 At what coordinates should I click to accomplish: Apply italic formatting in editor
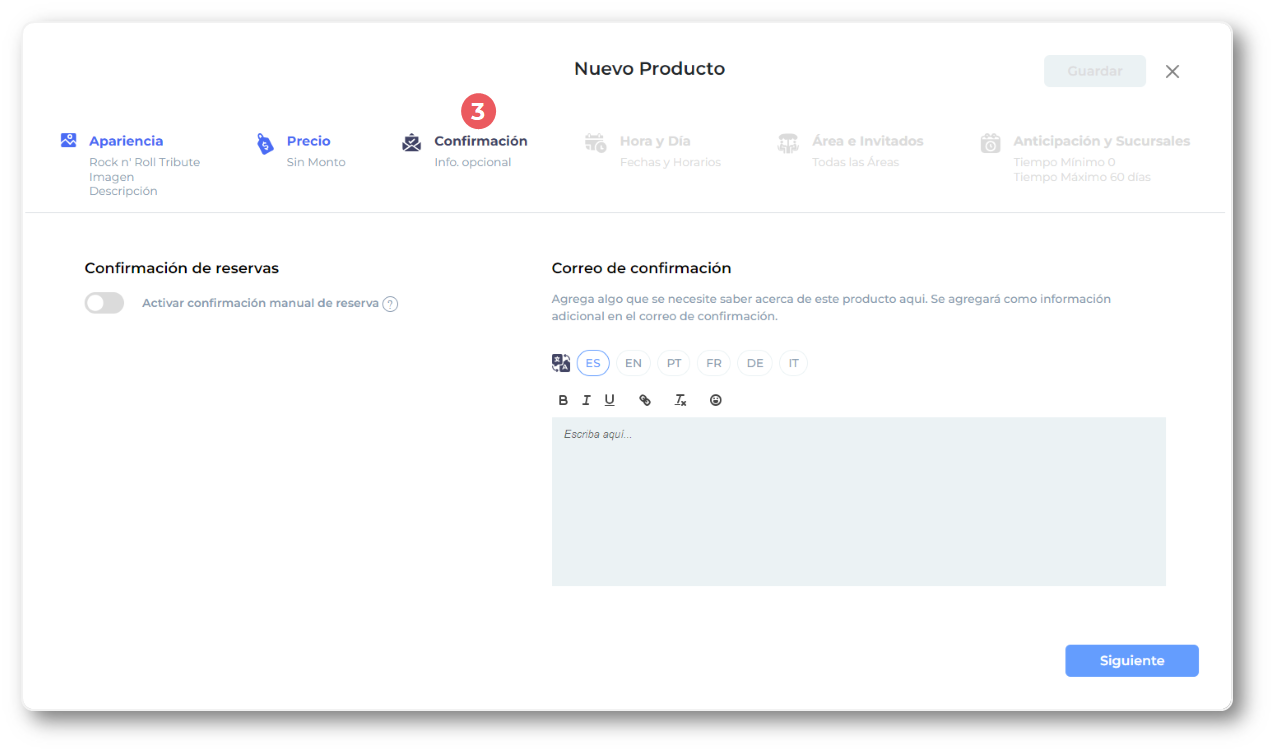click(x=586, y=400)
